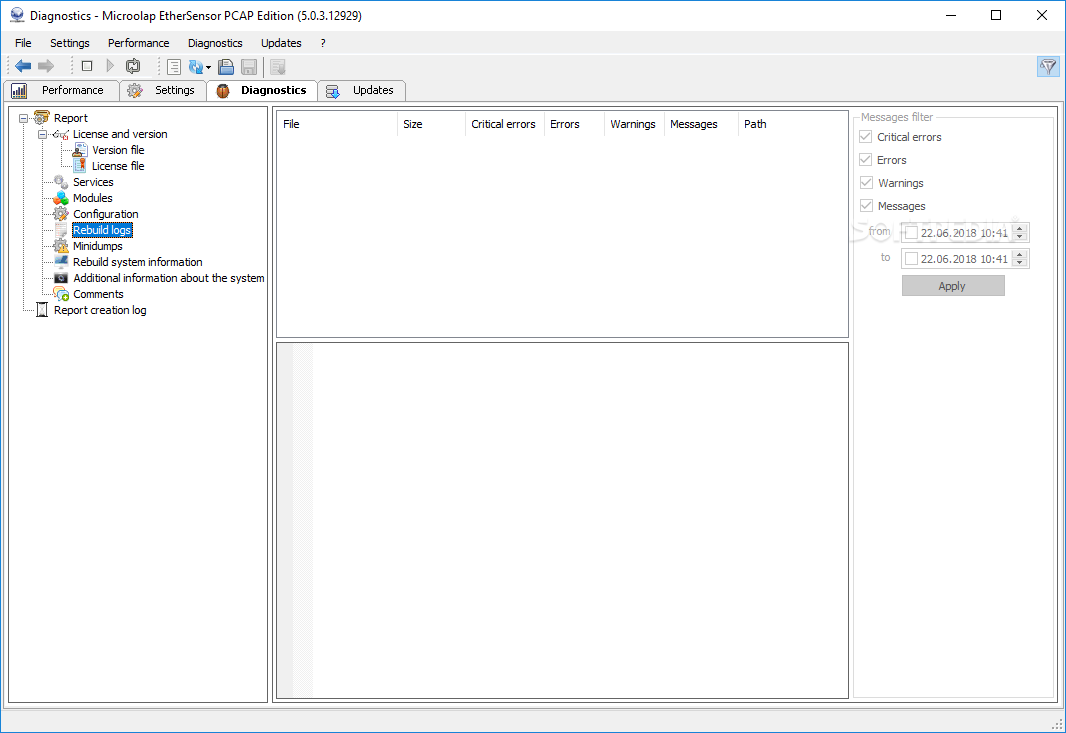Sort by the Messages column header
Screen dimensions: 1066x733
tap(701, 124)
